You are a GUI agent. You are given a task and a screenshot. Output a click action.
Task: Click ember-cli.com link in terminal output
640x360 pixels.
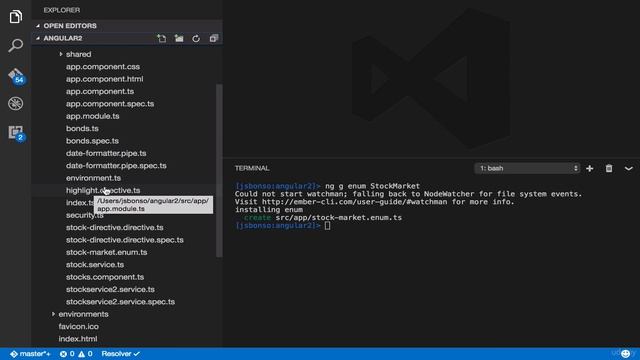click(x=353, y=202)
